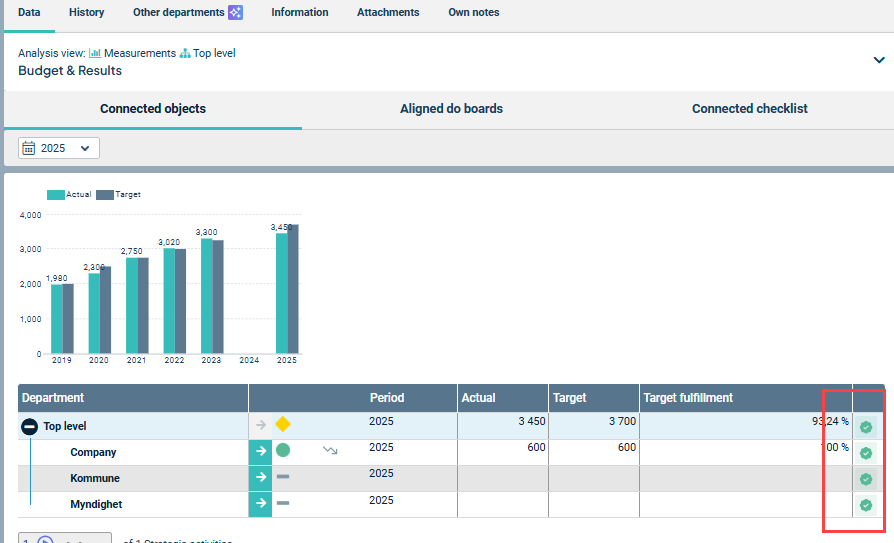Image resolution: width=894 pixels, height=543 pixels.
Task: Expand the Analysis view panel chevron
Action: coord(879,60)
